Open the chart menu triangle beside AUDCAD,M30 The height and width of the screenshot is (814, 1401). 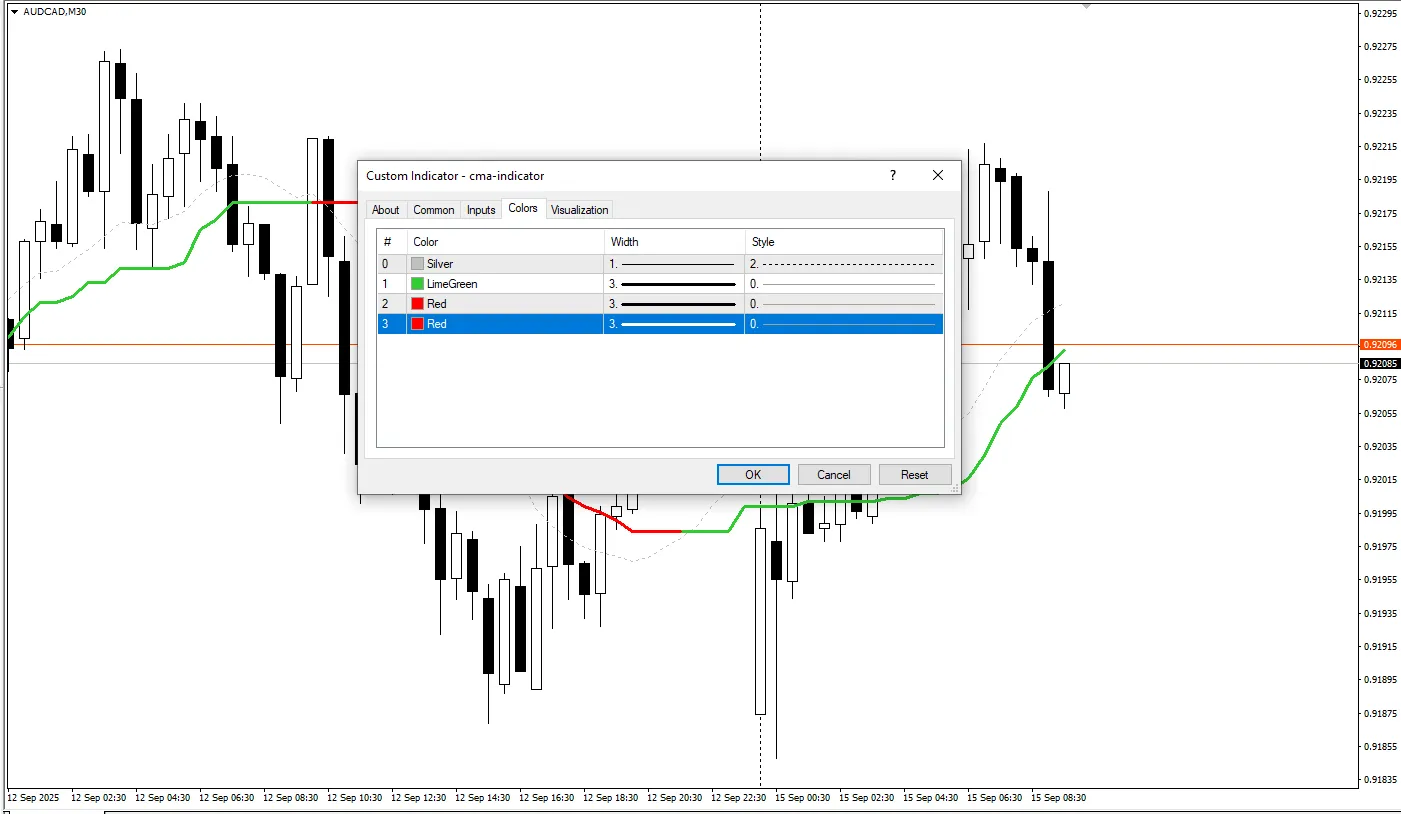[x=14, y=12]
